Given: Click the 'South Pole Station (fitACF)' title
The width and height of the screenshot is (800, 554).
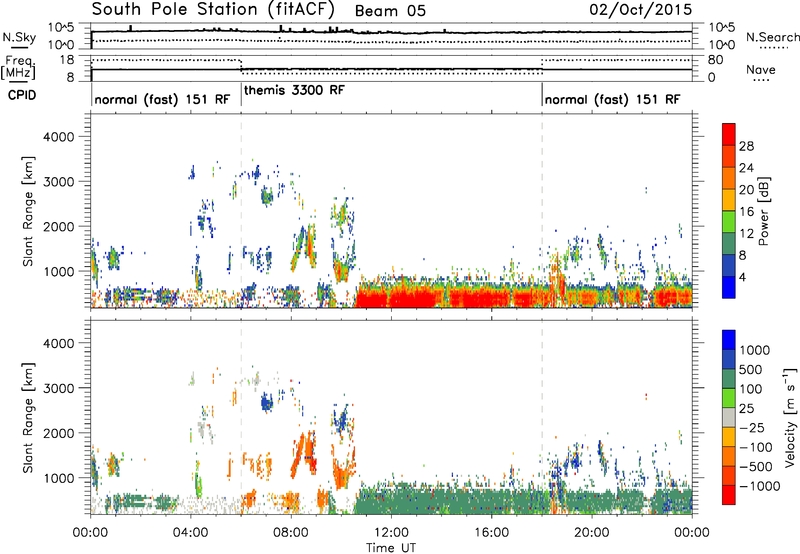Looking at the screenshot, I should 213,10.
